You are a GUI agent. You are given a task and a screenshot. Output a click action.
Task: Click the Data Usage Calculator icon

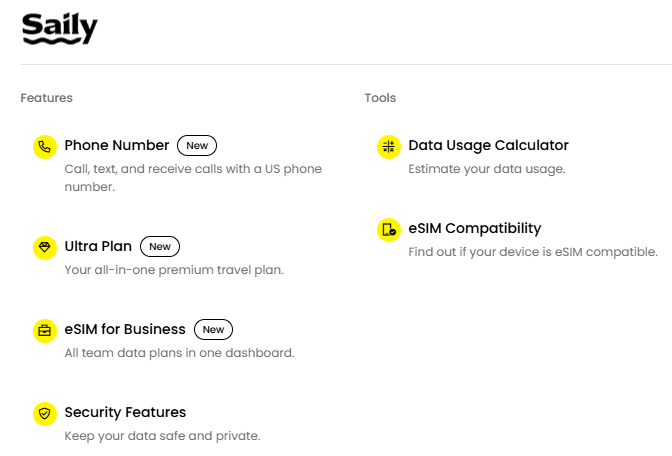click(x=389, y=147)
